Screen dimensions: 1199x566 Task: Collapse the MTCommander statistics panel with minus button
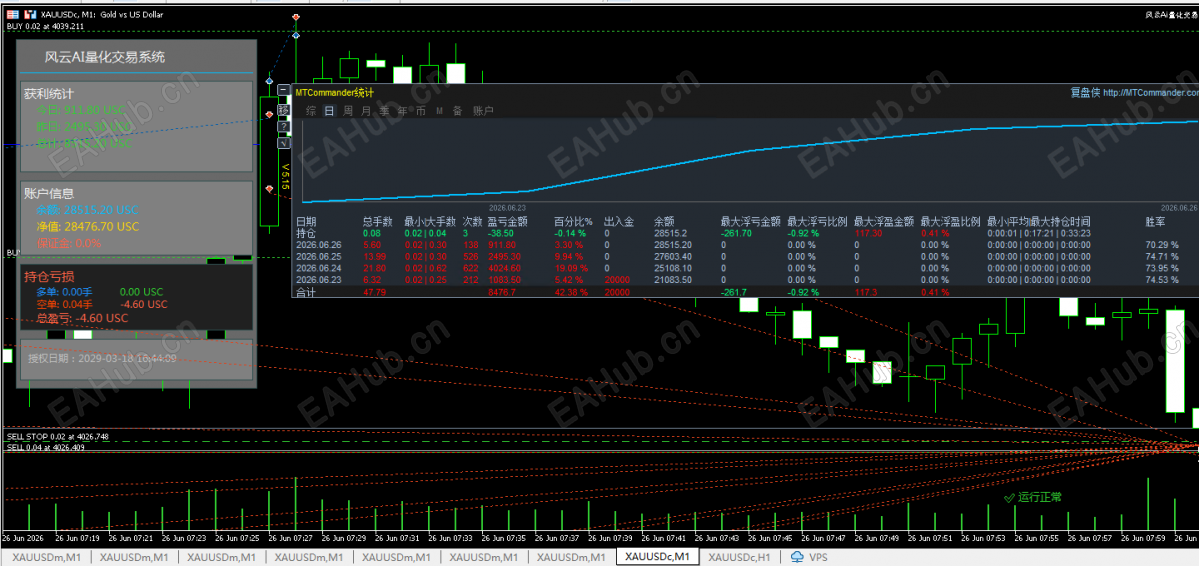284,90
